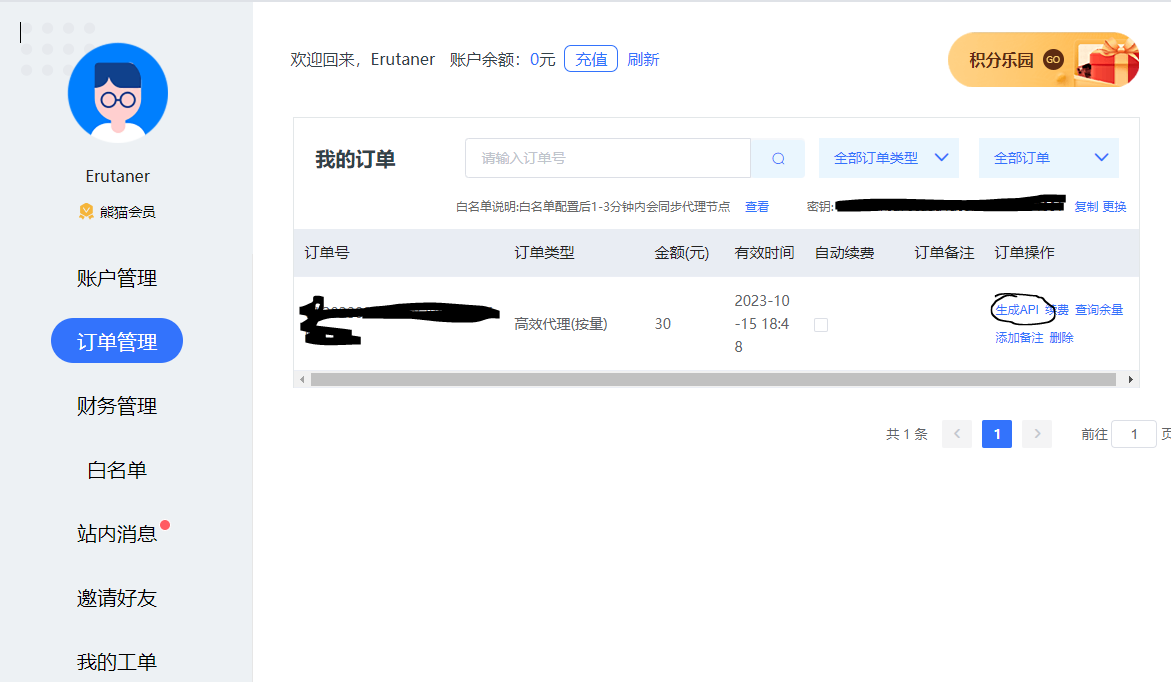The height and width of the screenshot is (682, 1171).
Task: Click the 添加备注 link
Action: click(x=1019, y=338)
